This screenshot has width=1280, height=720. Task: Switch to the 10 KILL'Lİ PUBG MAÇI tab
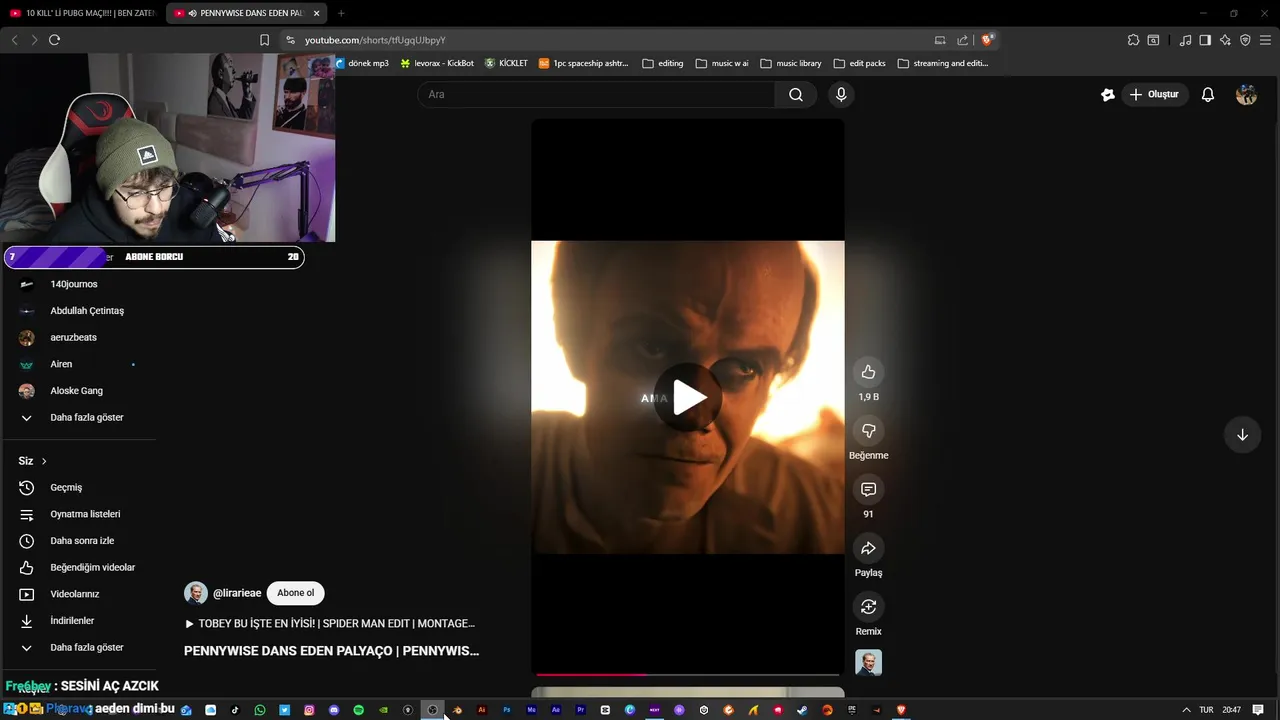[x=83, y=13]
